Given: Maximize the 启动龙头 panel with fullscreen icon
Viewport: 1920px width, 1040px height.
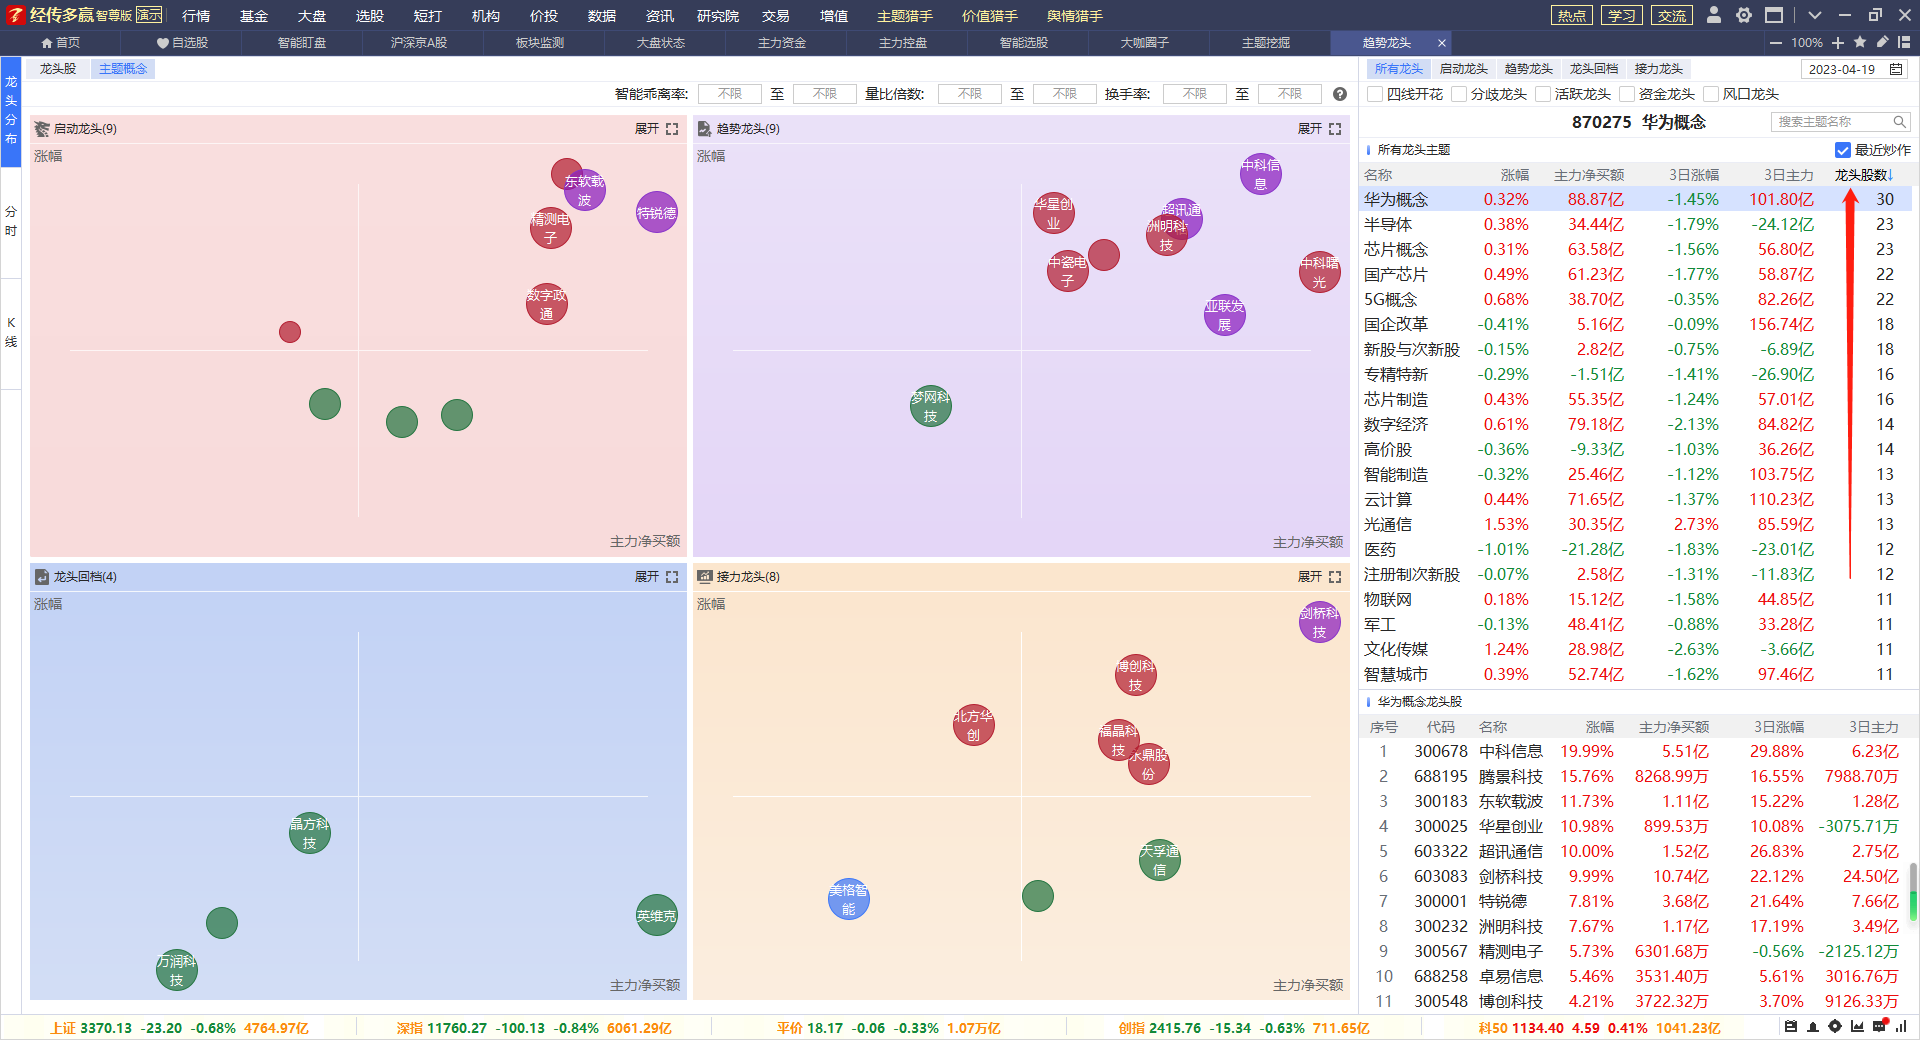Looking at the screenshot, I should [672, 129].
